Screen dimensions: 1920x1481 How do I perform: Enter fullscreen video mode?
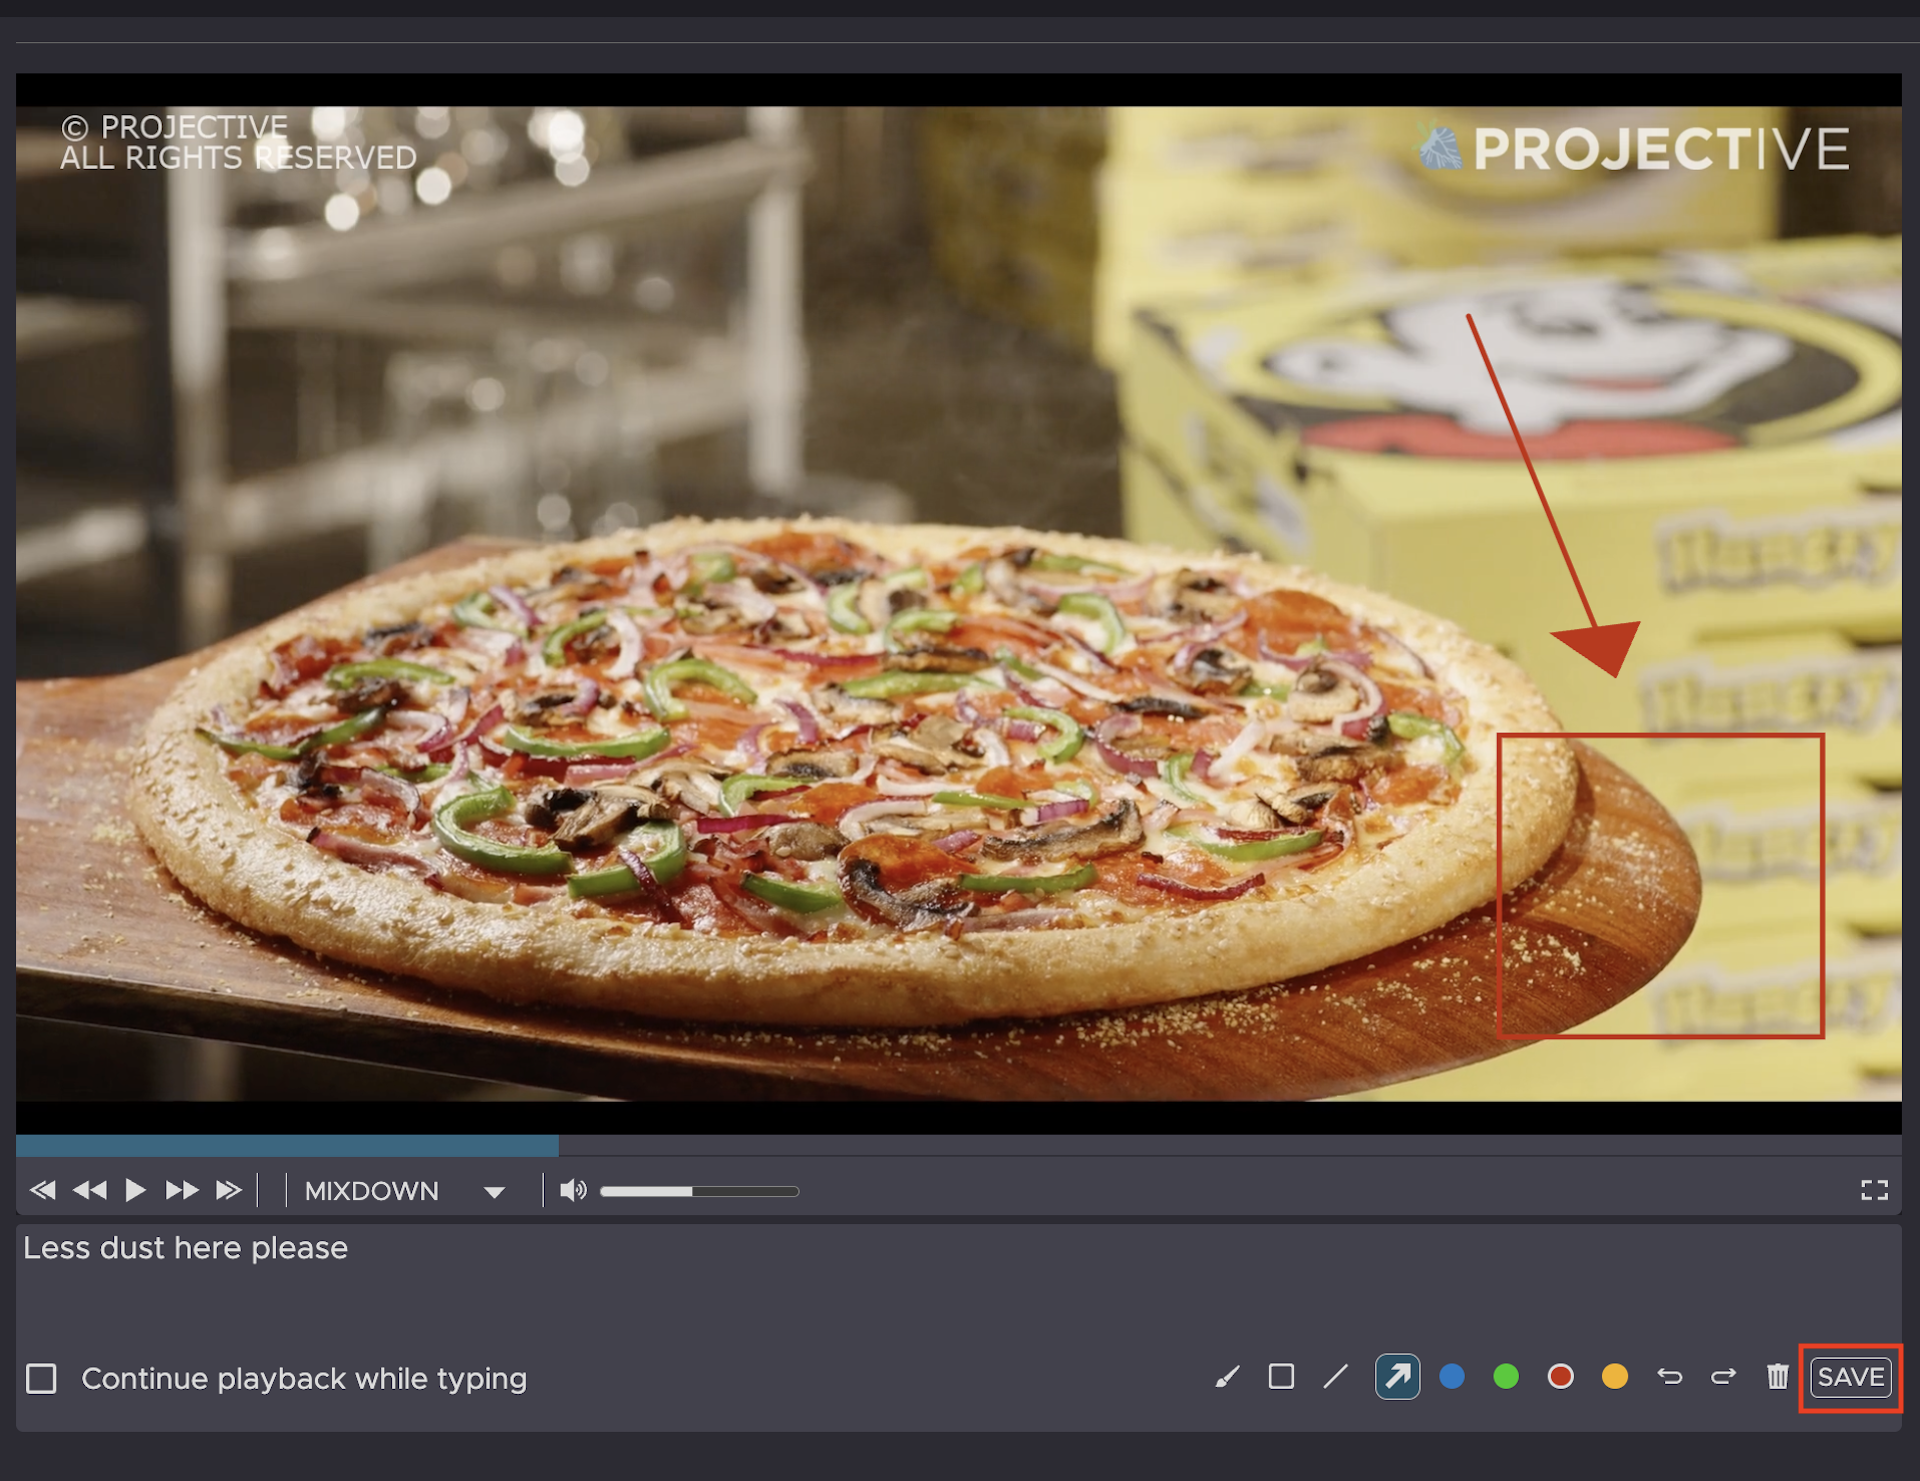(1874, 1190)
